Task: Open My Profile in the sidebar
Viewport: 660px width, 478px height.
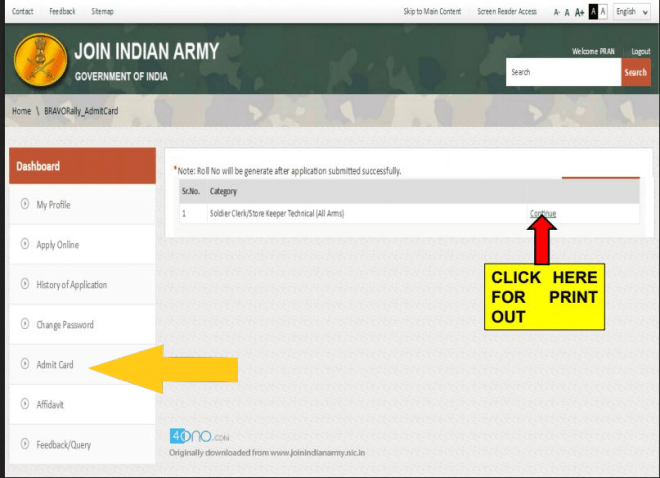Action: point(82,204)
